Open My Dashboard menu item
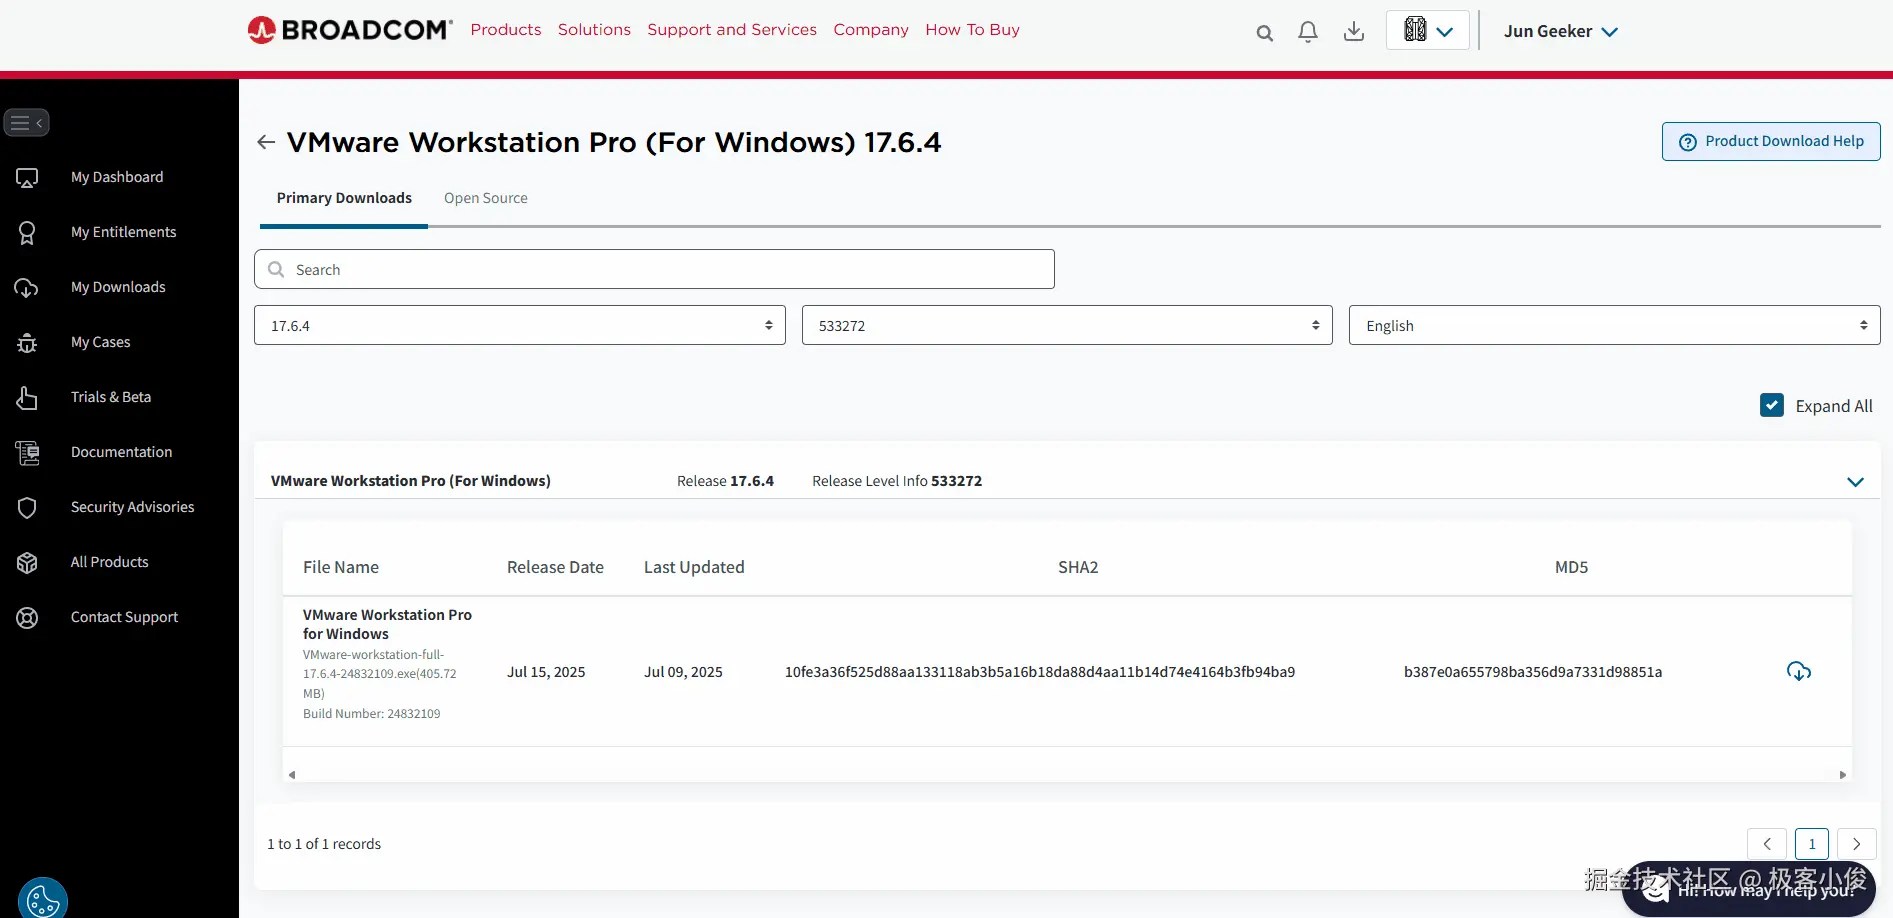 point(117,177)
